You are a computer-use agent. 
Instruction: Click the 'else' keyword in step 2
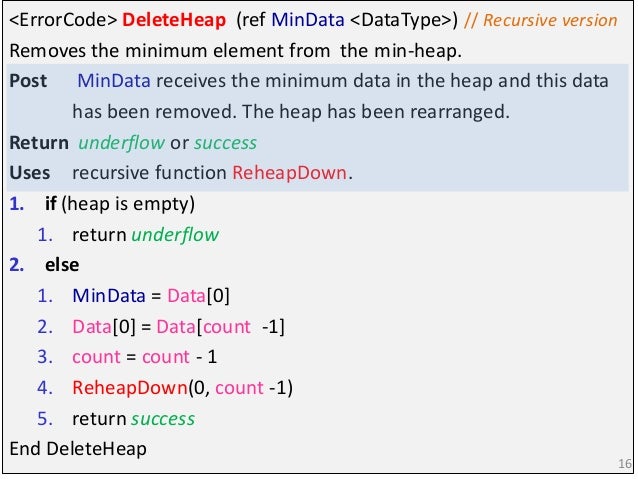[x=61, y=266]
